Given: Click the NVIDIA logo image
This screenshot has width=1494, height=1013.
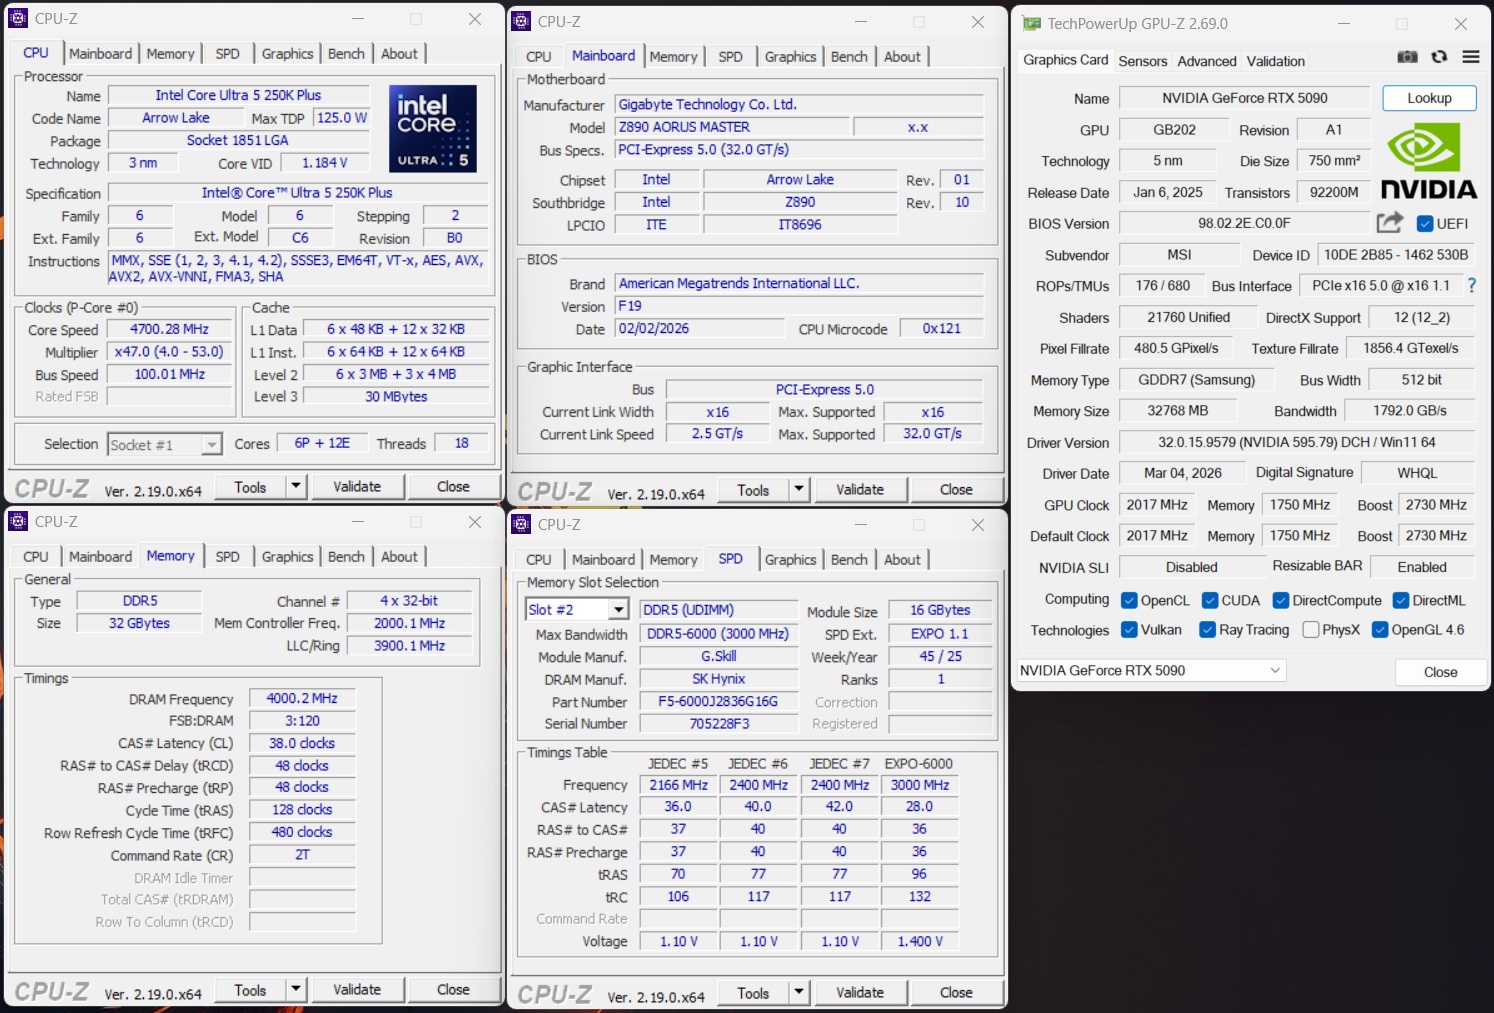Looking at the screenshot, I should click(x=1428, y=161).
